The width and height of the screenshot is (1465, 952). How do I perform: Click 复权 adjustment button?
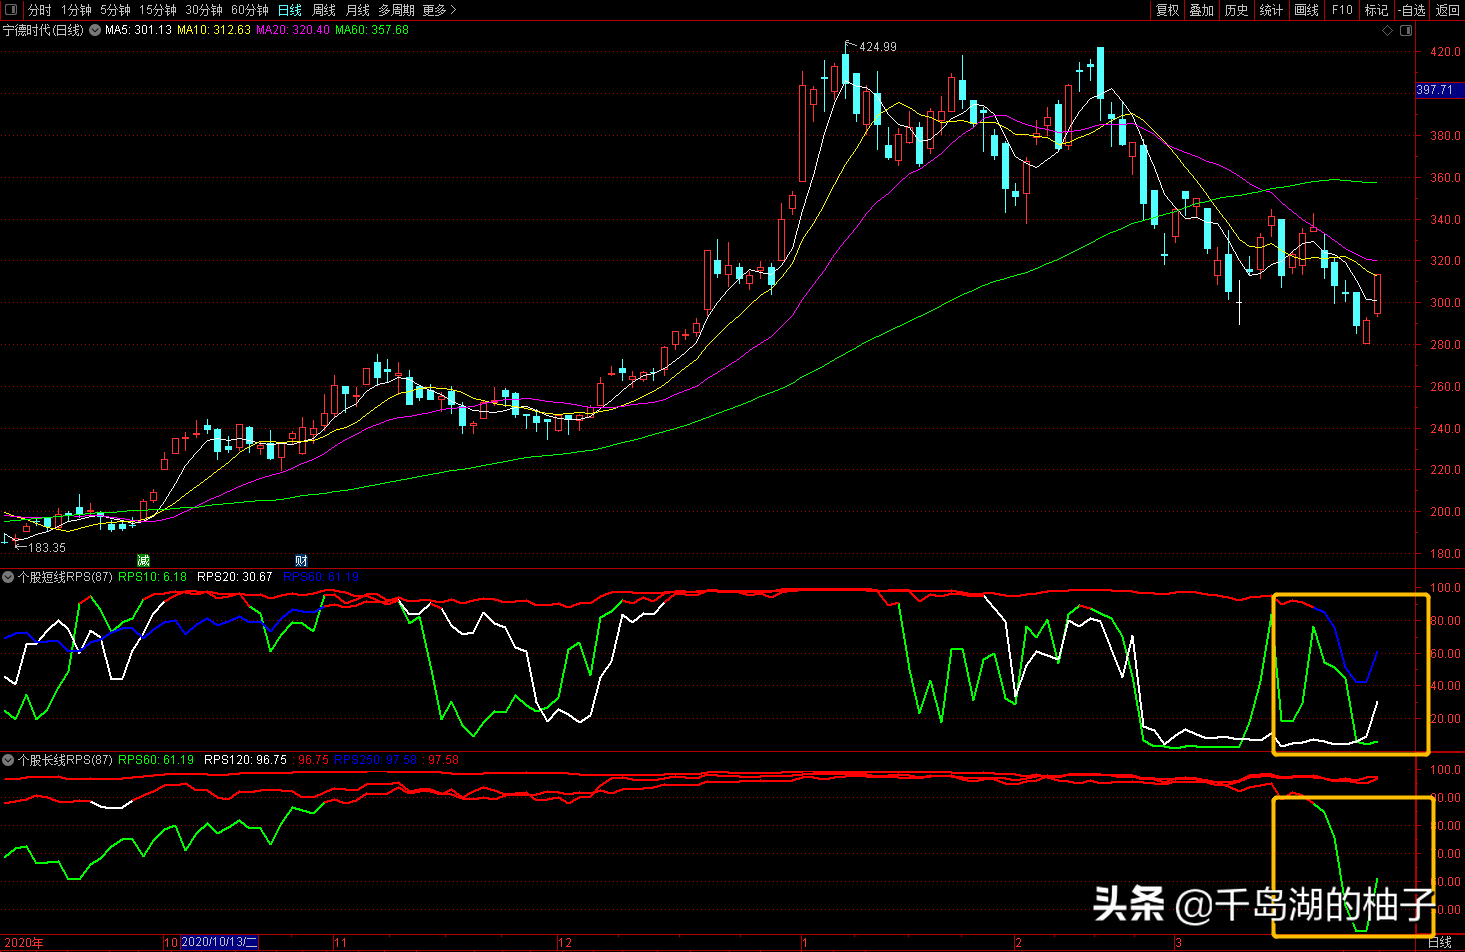point(1167,10)
